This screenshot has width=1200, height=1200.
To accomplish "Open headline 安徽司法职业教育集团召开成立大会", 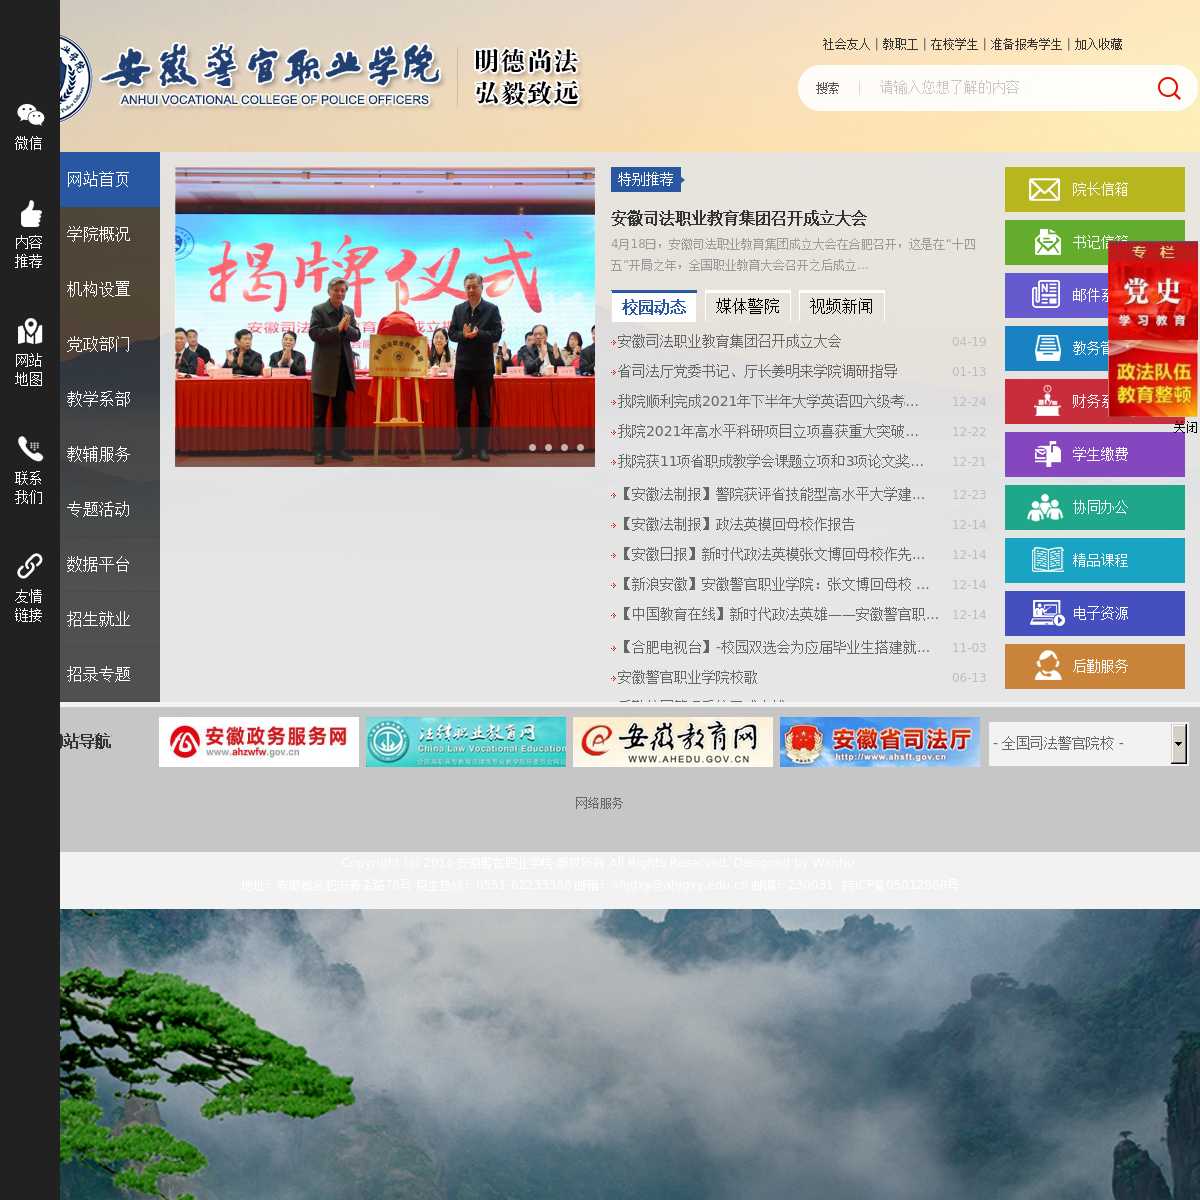I will [x=739, y=218].
